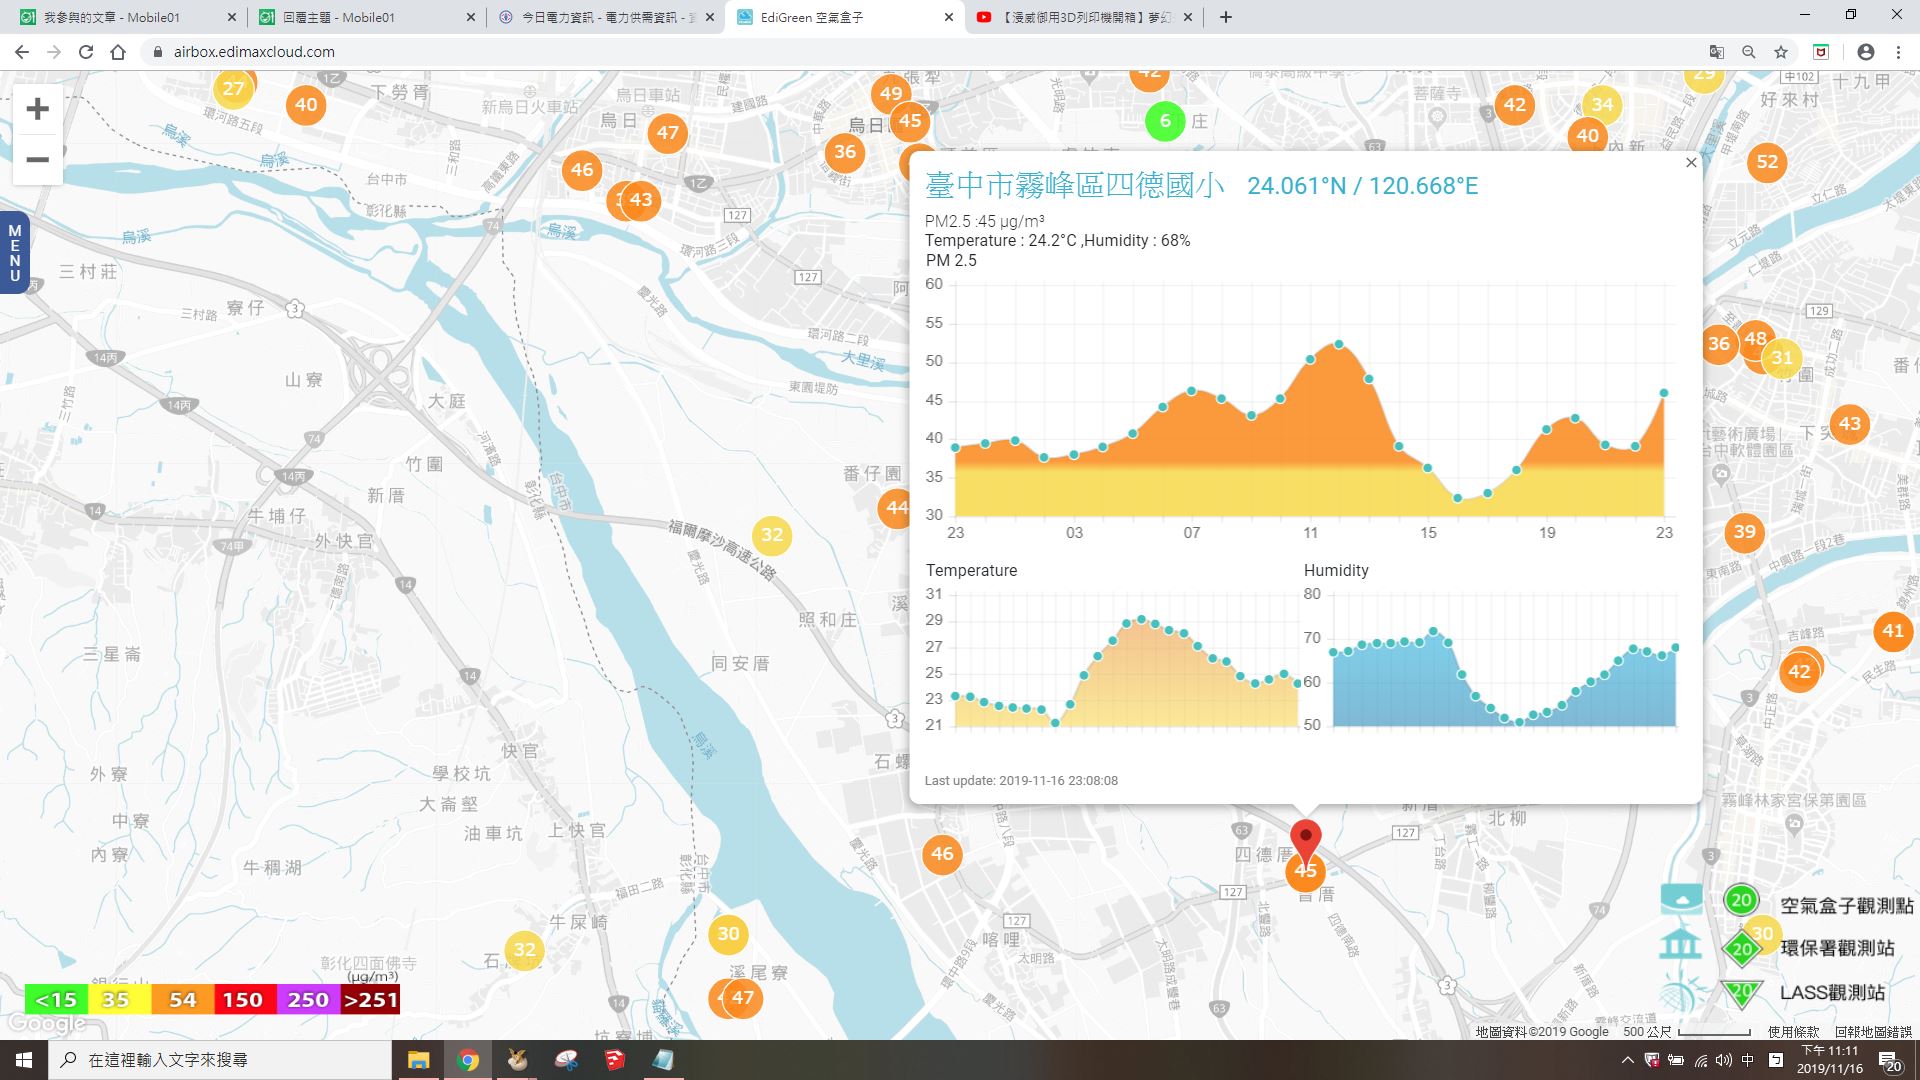
Task: Open the browser home page
Action: [118, 52]
